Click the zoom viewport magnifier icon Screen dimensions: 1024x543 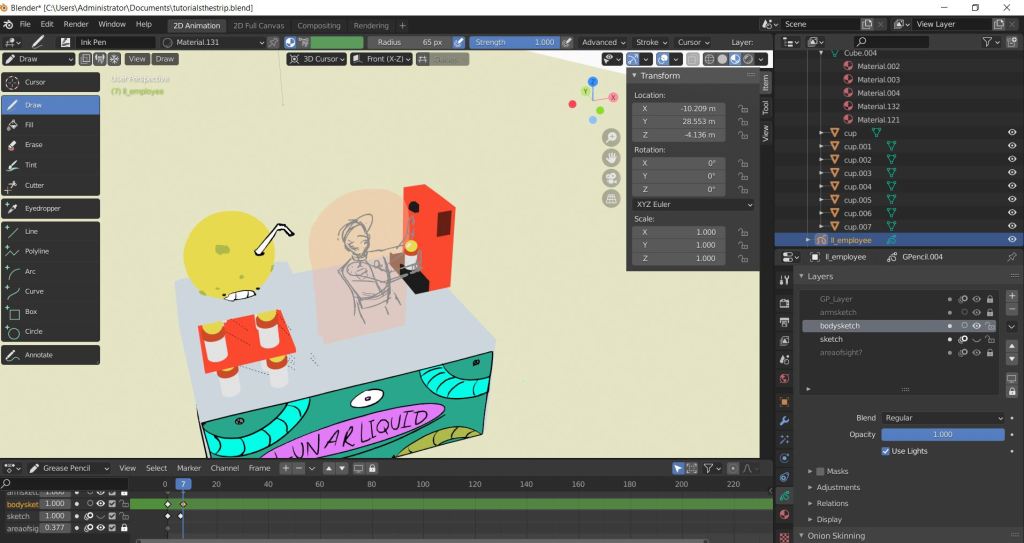point(610,137)
